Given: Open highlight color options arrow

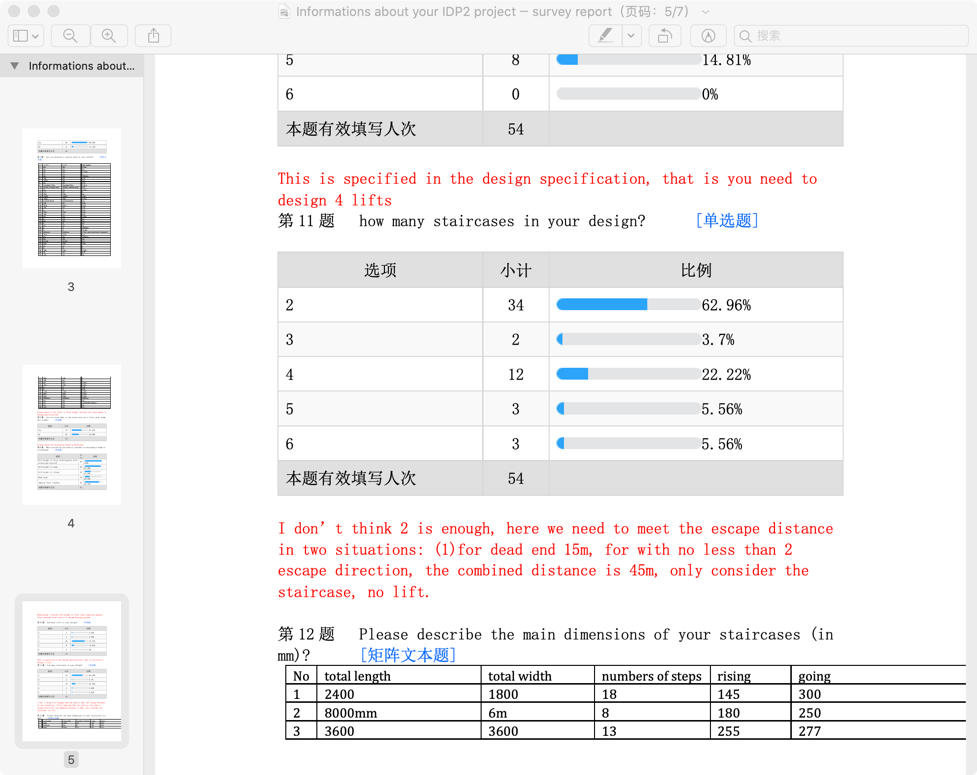Looking at the screenshot, I should [631, 36].
